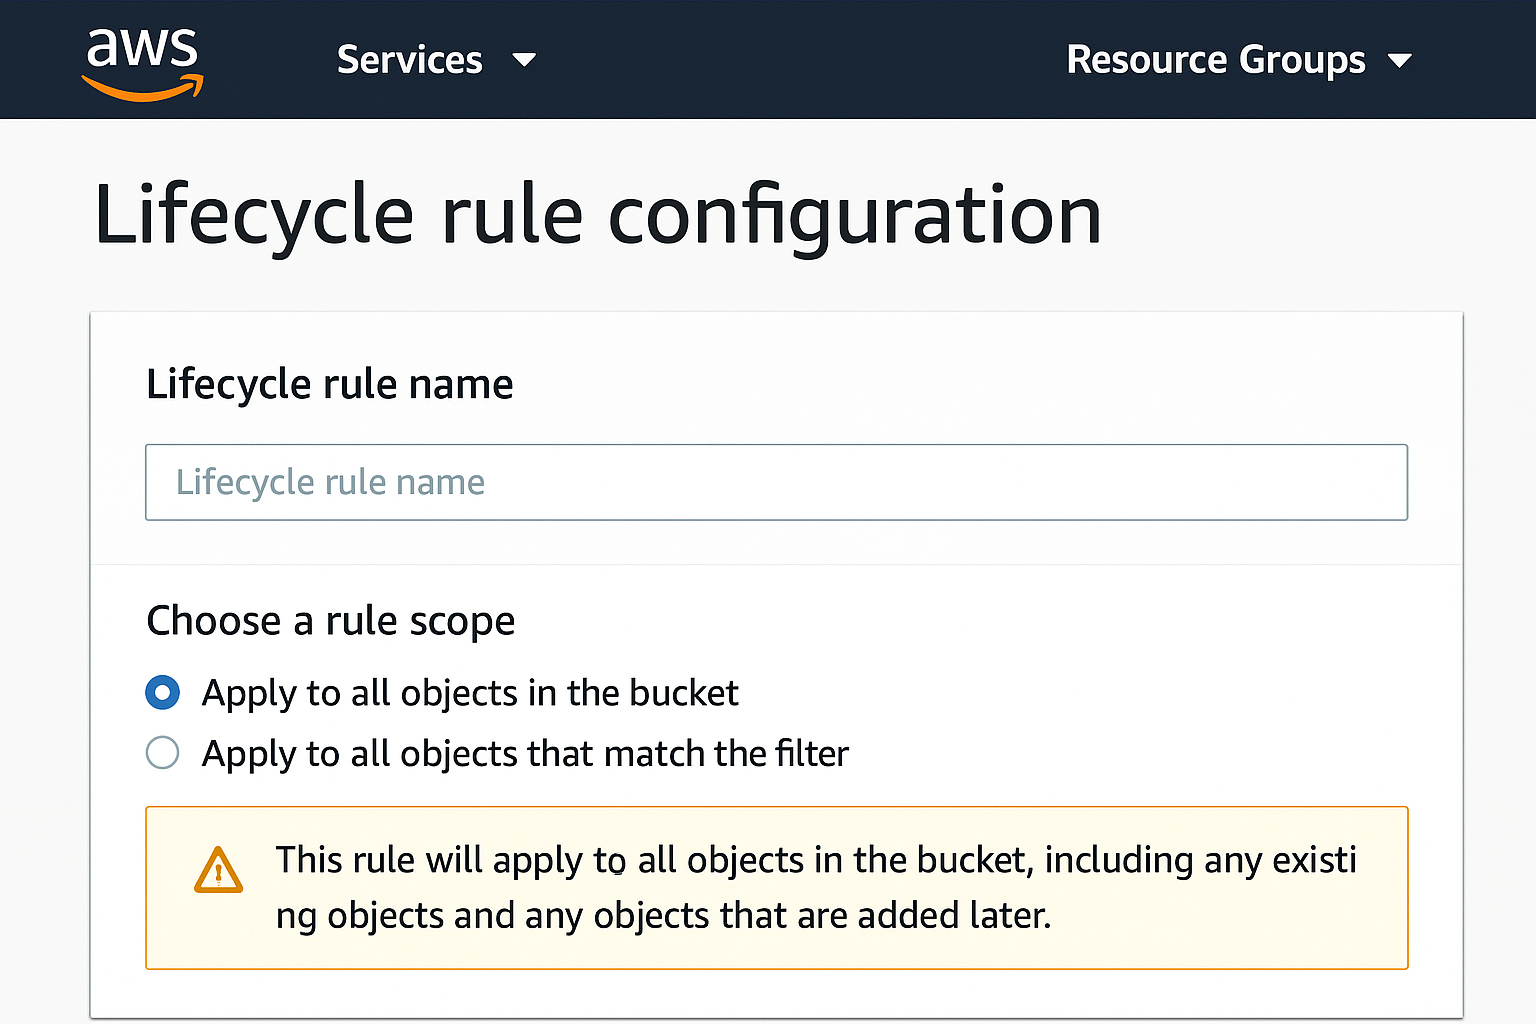Focus the rule name text box placeholder
Viewport: 1536px width, 1024px height.
pos(330,482)
